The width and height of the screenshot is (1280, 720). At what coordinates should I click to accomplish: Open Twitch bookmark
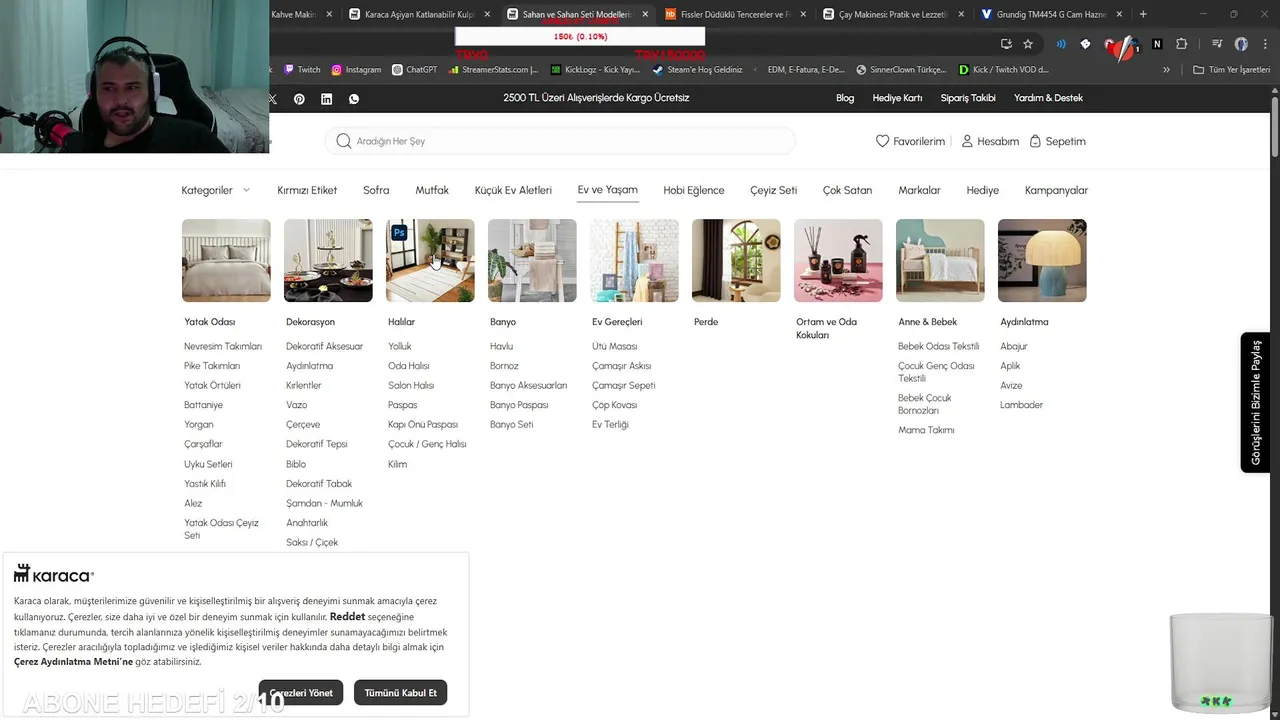click(x=302, y=70)
